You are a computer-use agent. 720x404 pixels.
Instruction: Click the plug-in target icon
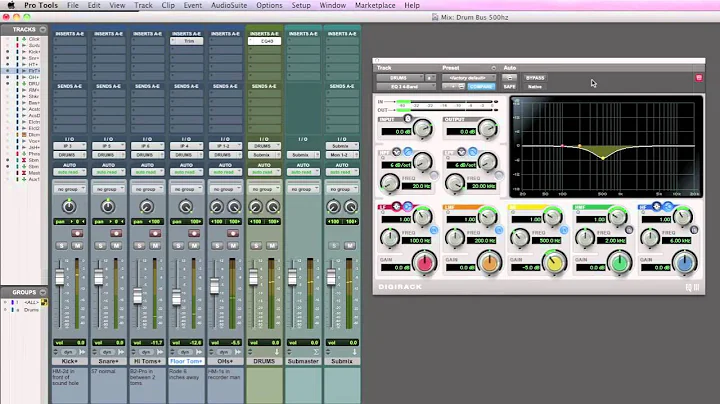pyautogui.click(x=699, y=78)
